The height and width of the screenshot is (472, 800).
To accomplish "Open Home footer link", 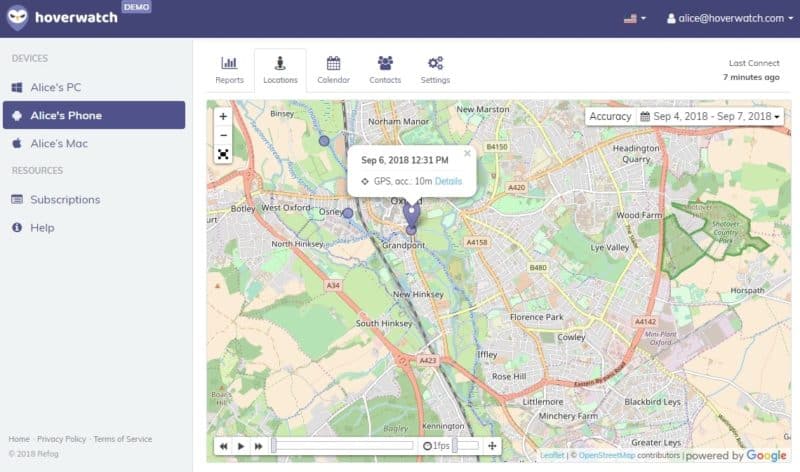I will (19, 439).
